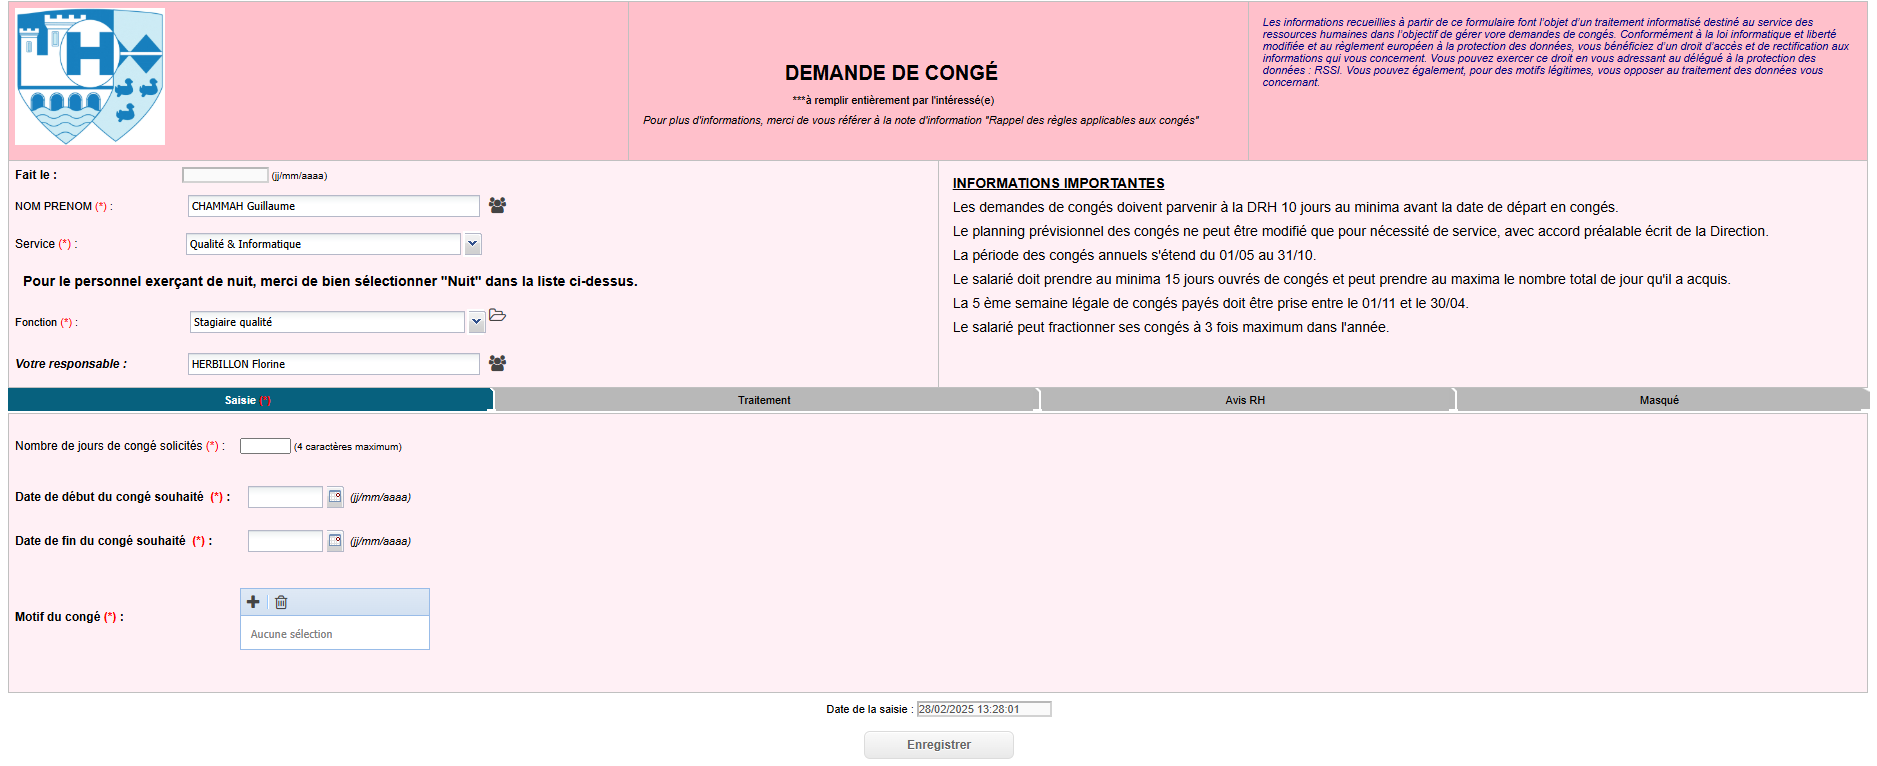Focus the number of leave days field
This screenshot has height=766, width=1877.
click(x=265, y=446)
